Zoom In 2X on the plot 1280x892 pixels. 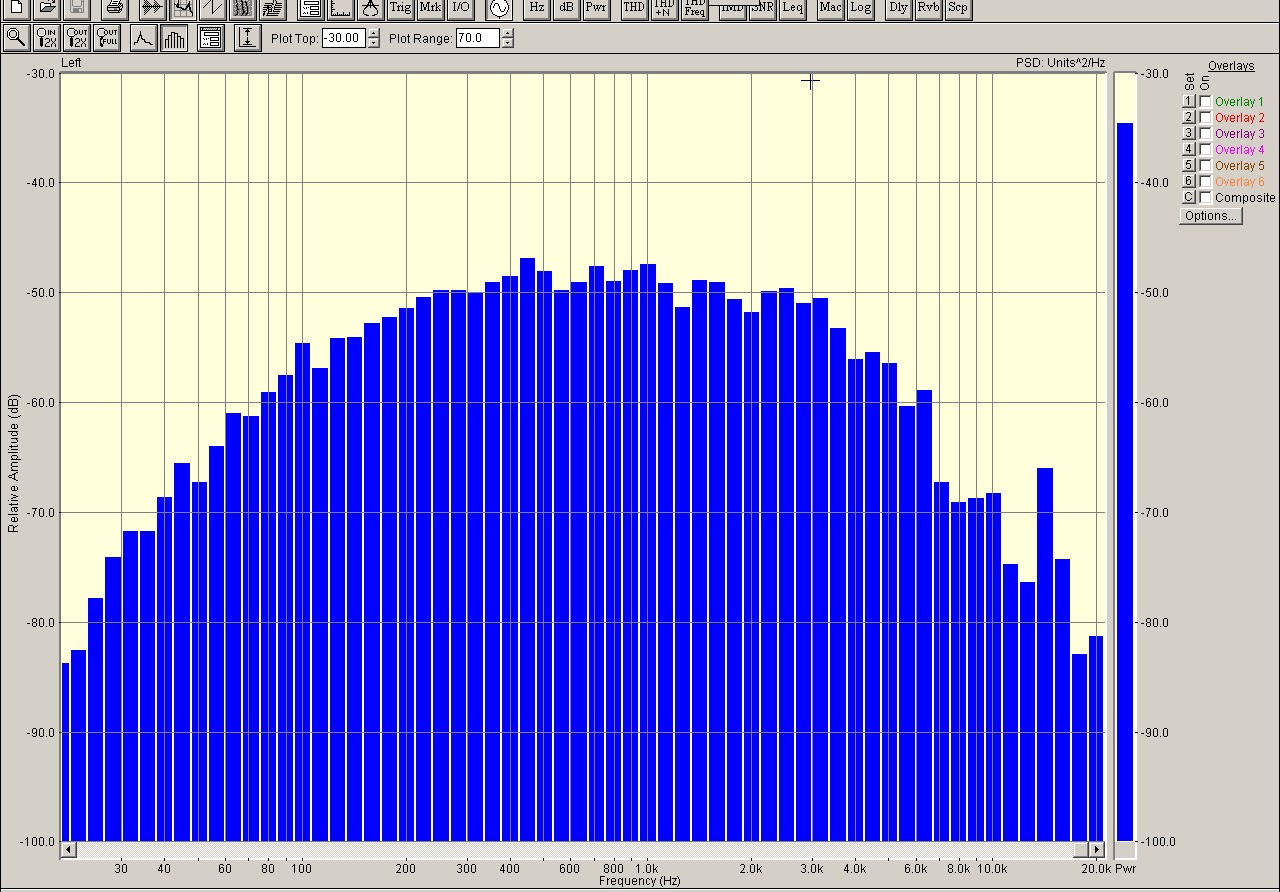tap(46, 38)
